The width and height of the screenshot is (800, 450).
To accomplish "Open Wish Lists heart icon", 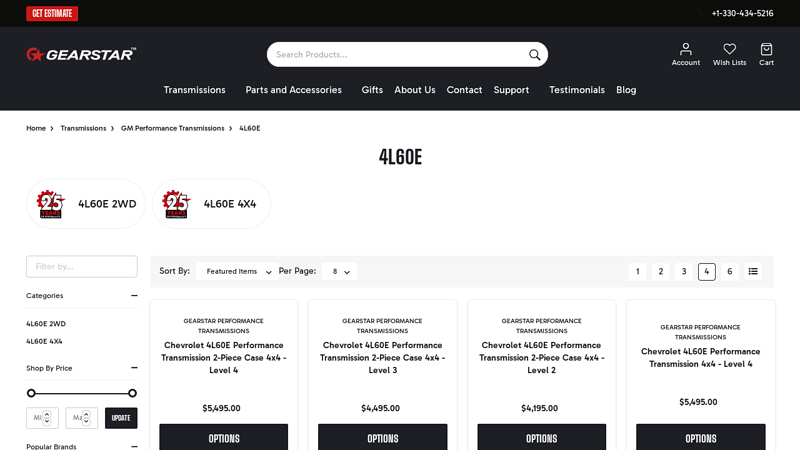I will coord(729,49).
